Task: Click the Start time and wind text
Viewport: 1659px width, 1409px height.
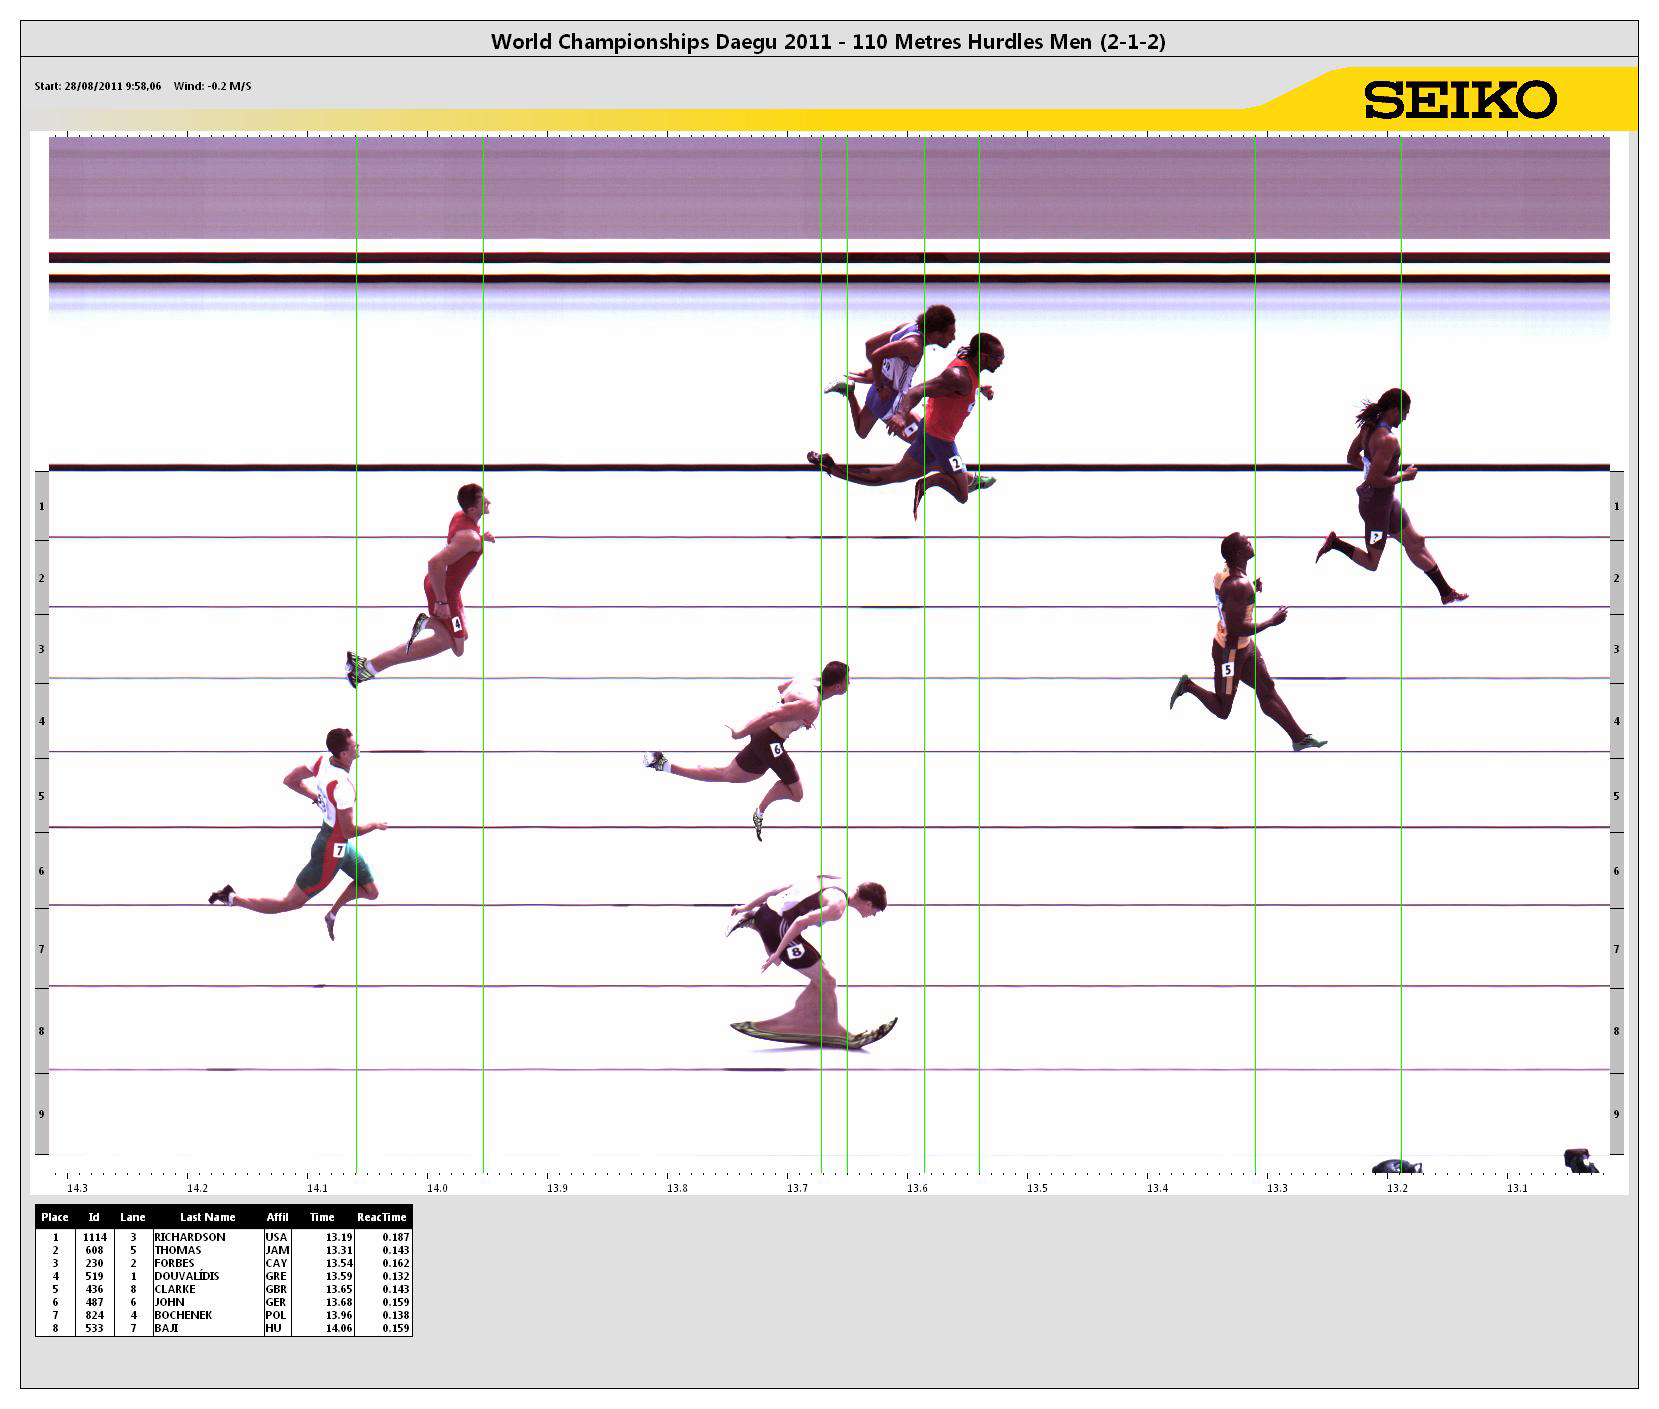Action: tap(142, 86)
